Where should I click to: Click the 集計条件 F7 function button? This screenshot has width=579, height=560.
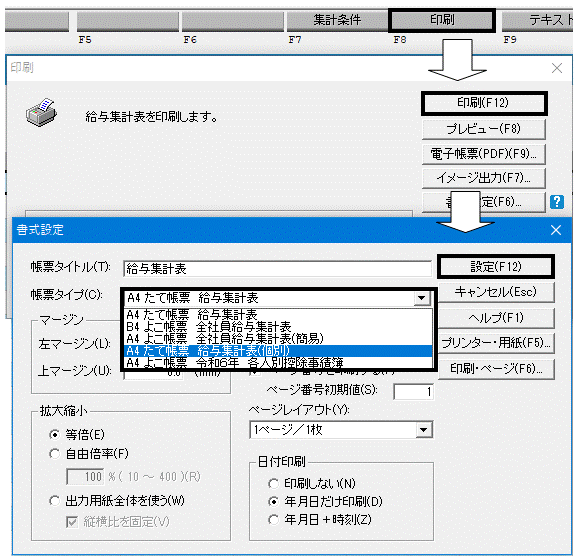[337, 20]
